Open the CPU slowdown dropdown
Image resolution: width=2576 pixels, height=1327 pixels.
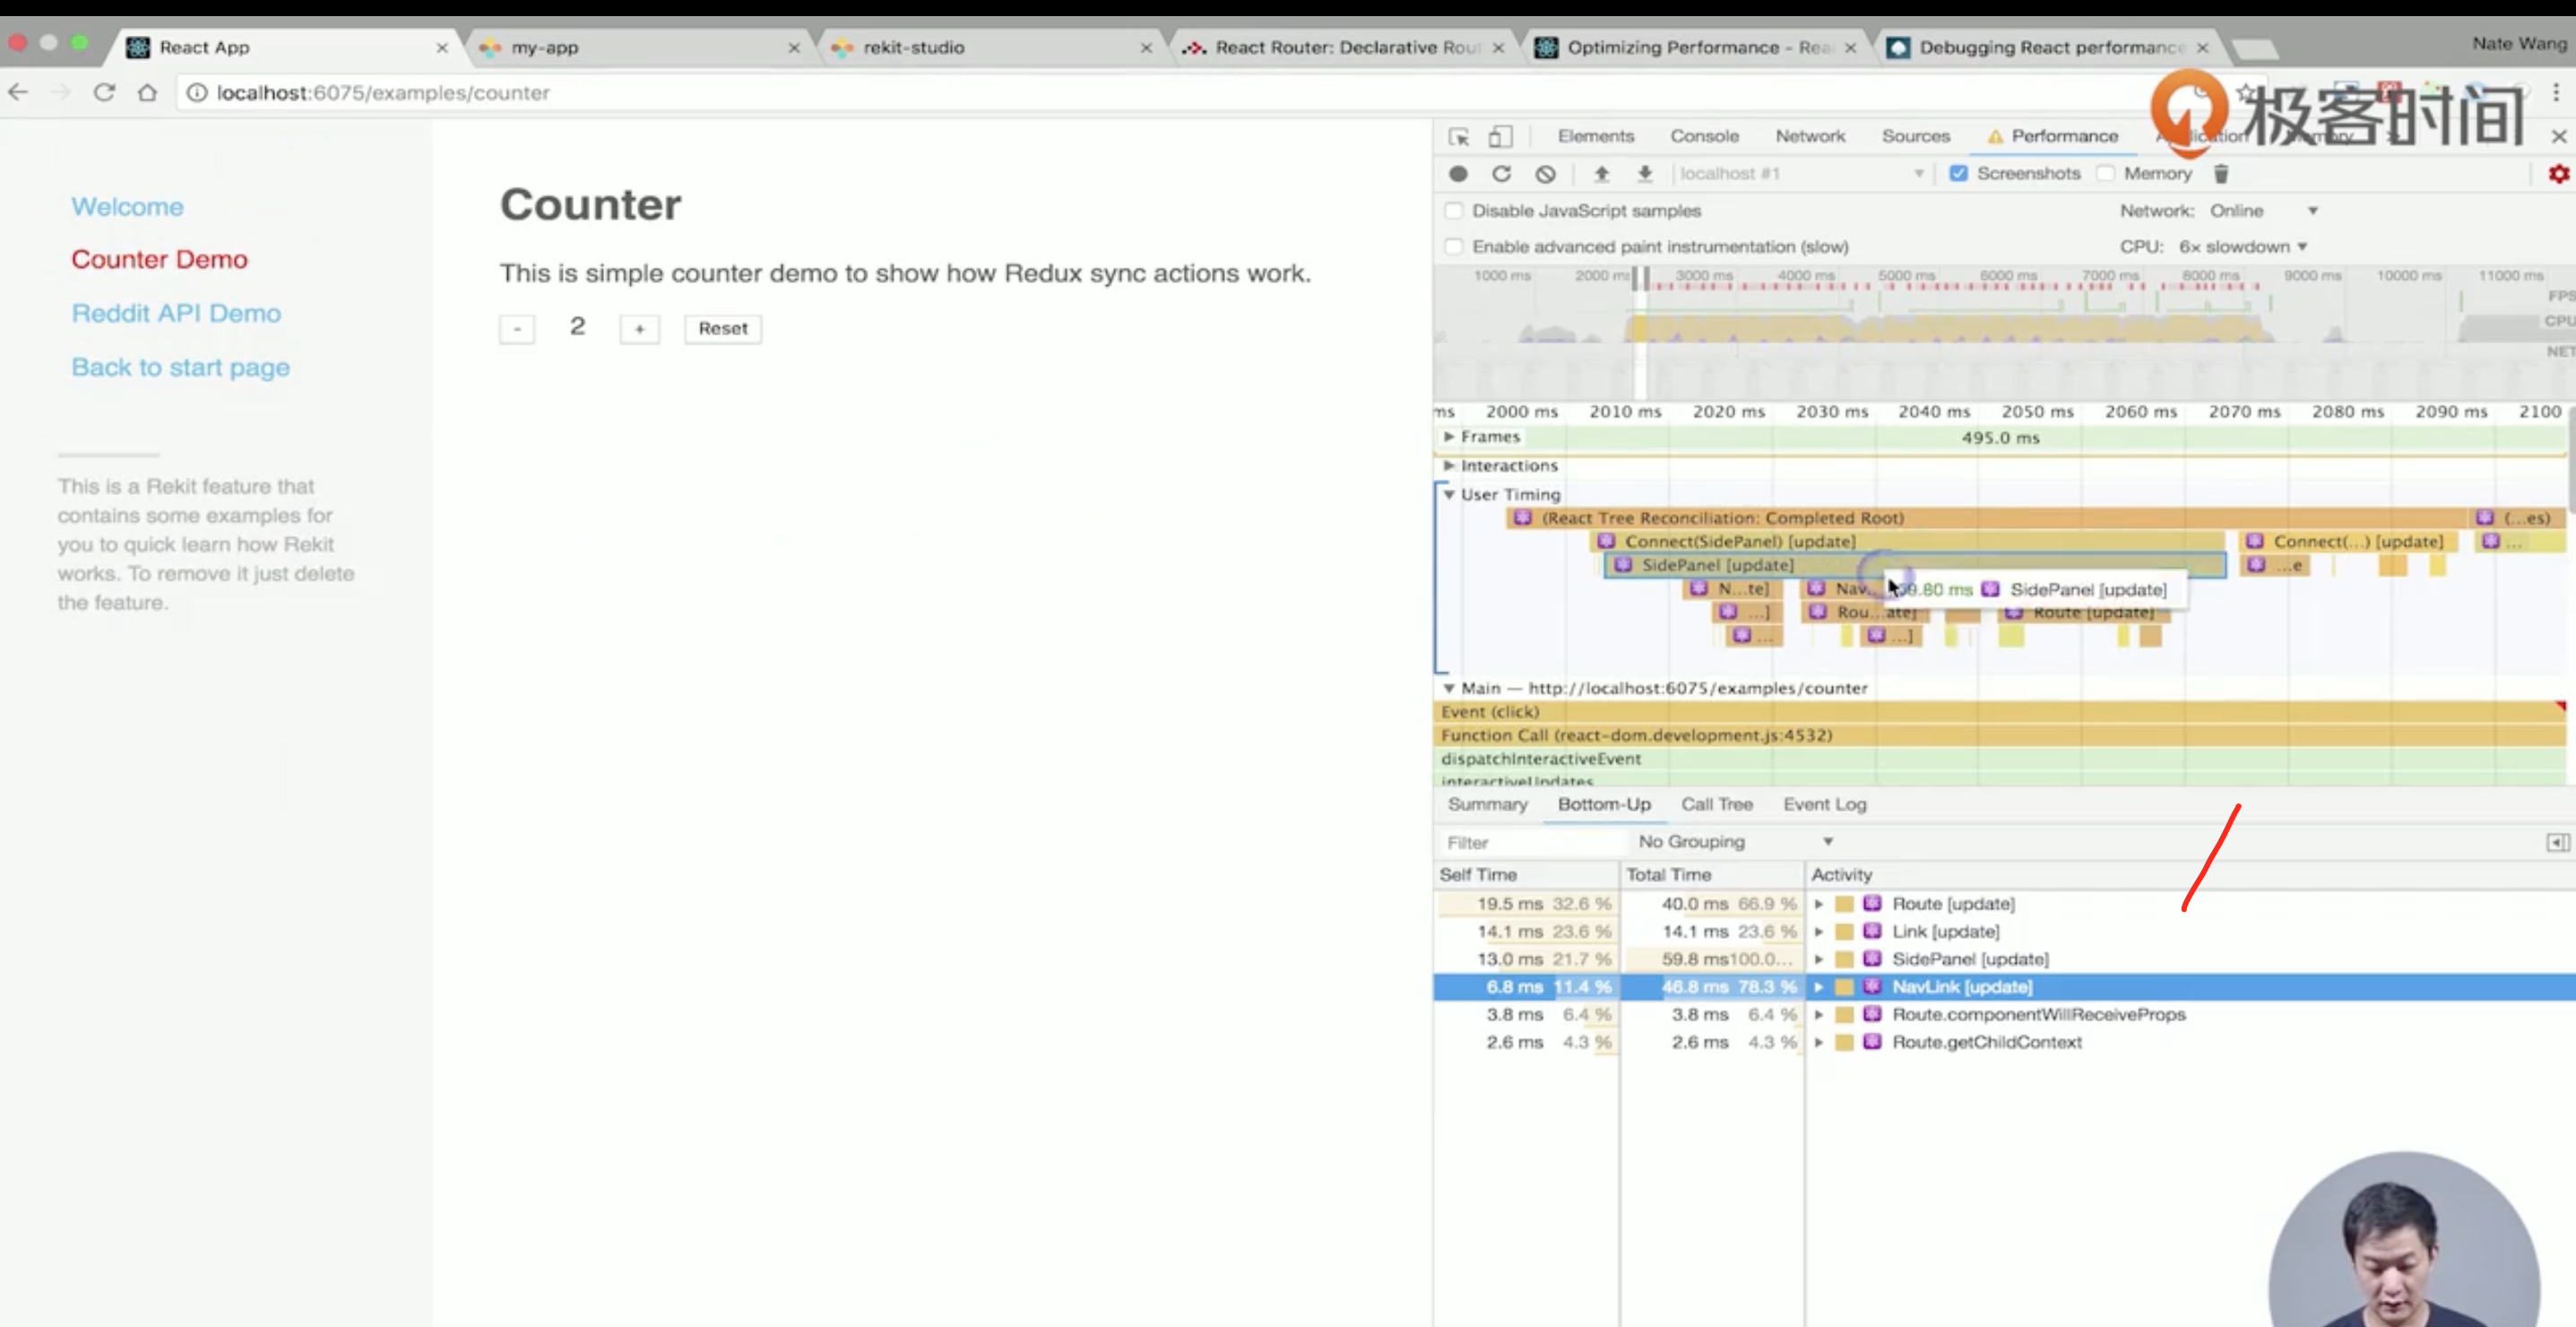(2243, 247)
